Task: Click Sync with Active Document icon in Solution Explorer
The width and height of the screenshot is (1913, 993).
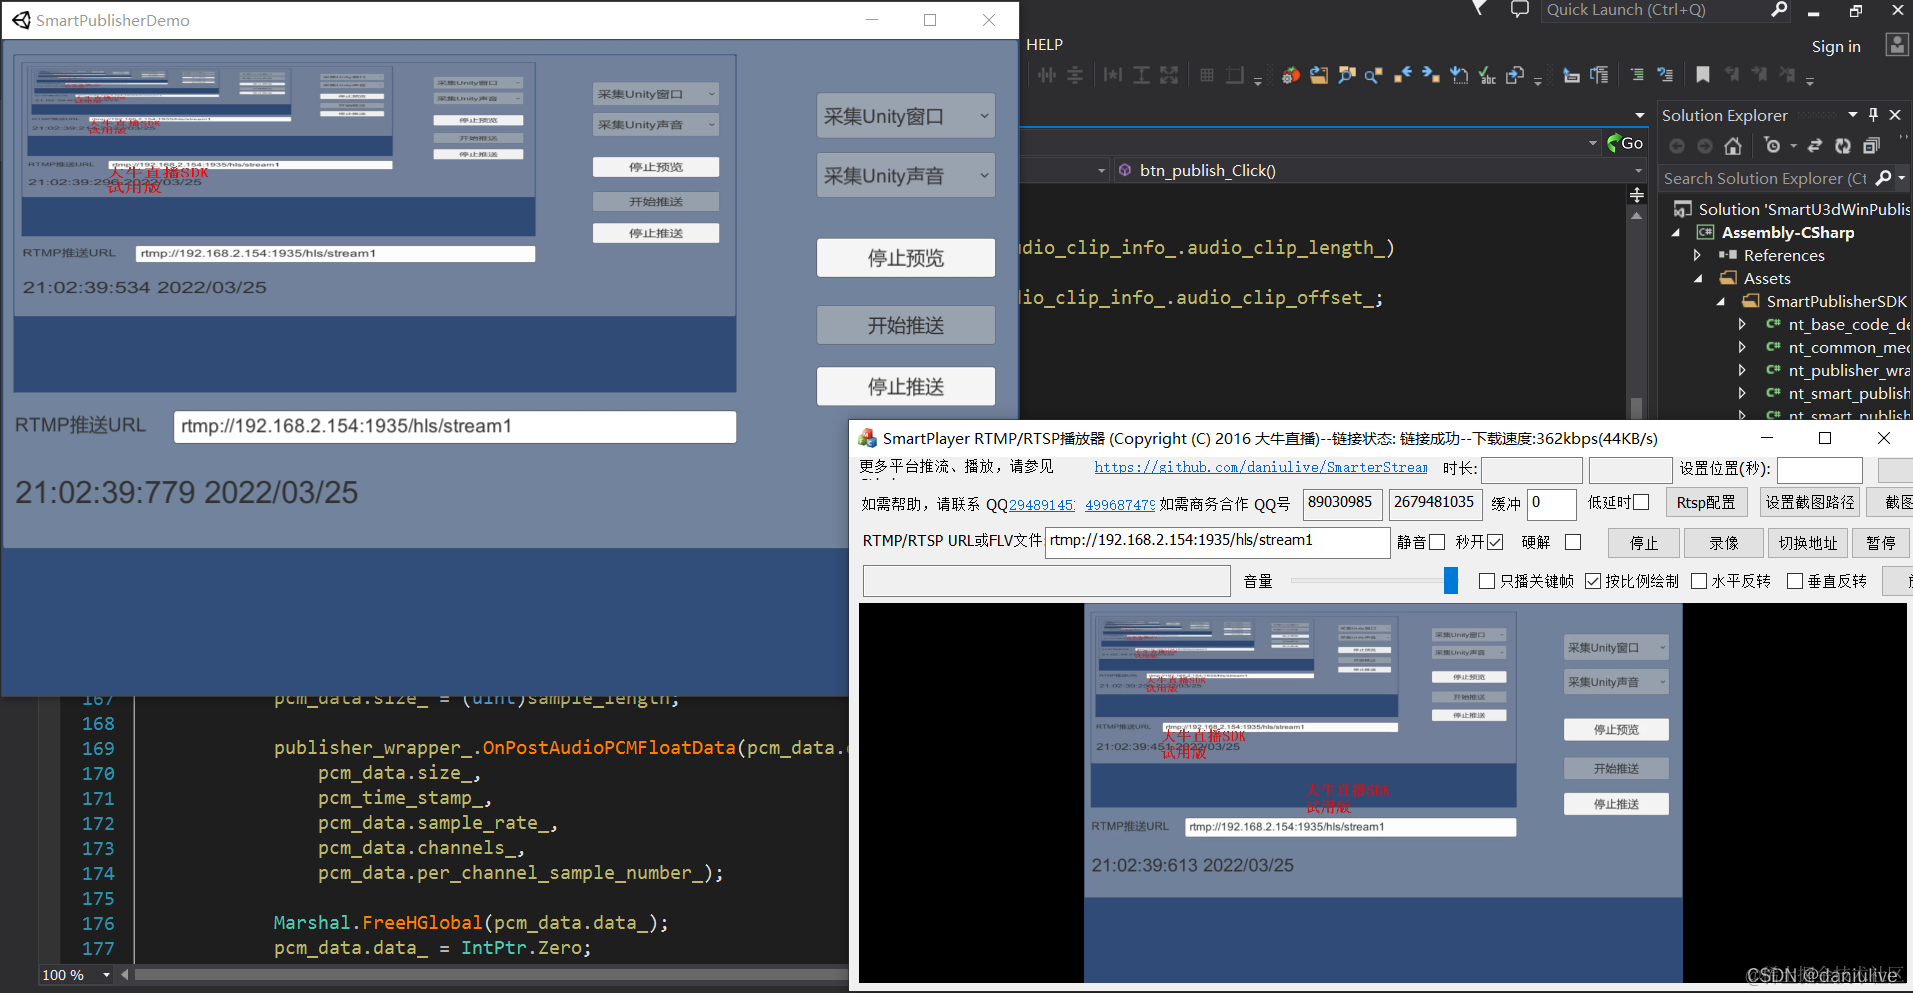Action: pos(1815,146)
